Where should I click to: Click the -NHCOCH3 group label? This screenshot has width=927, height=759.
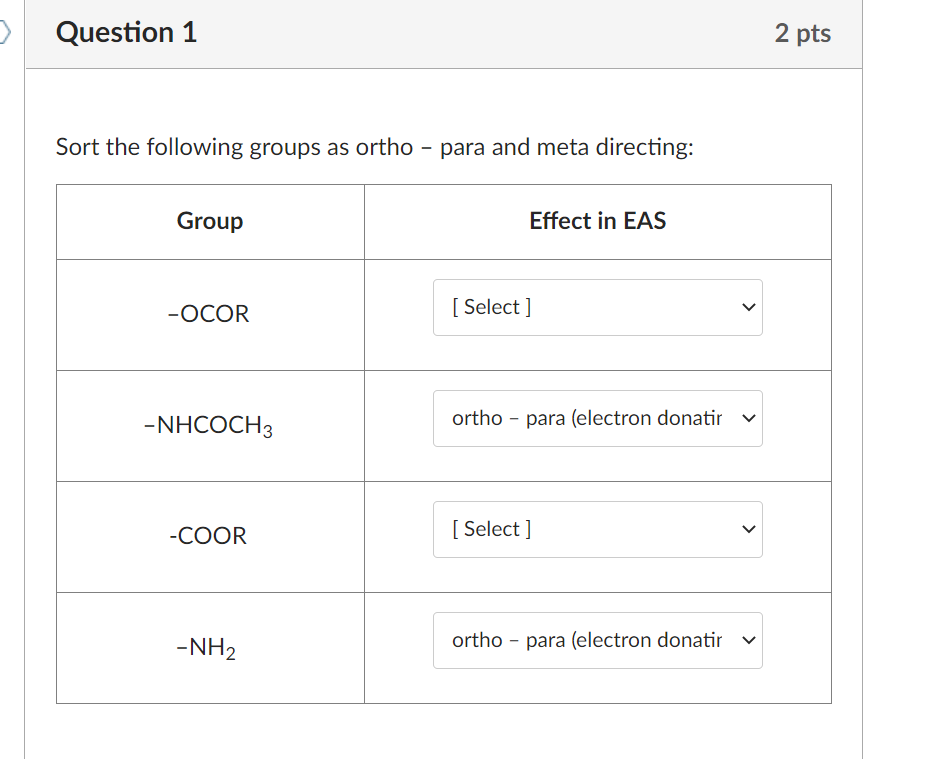[209, 427]
